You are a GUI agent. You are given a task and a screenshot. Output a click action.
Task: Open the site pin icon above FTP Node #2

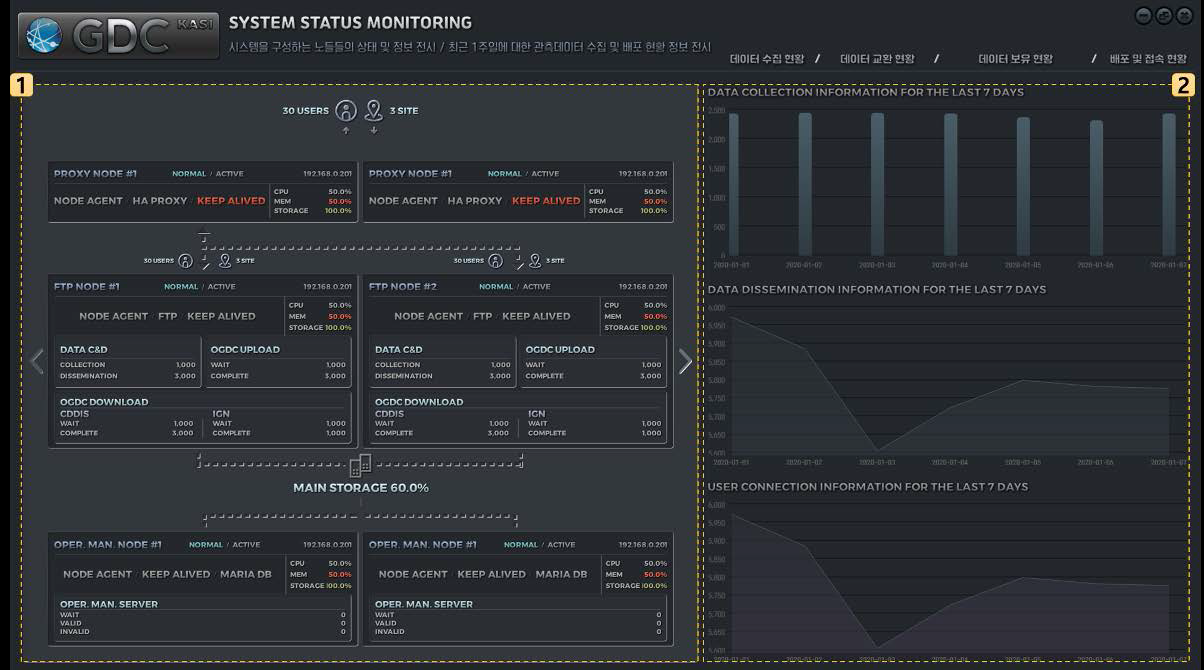[x=535, y=261]
